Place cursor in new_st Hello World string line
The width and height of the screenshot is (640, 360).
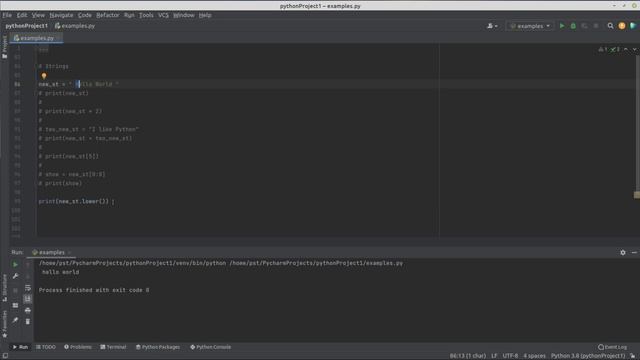[x=78, y=84]
